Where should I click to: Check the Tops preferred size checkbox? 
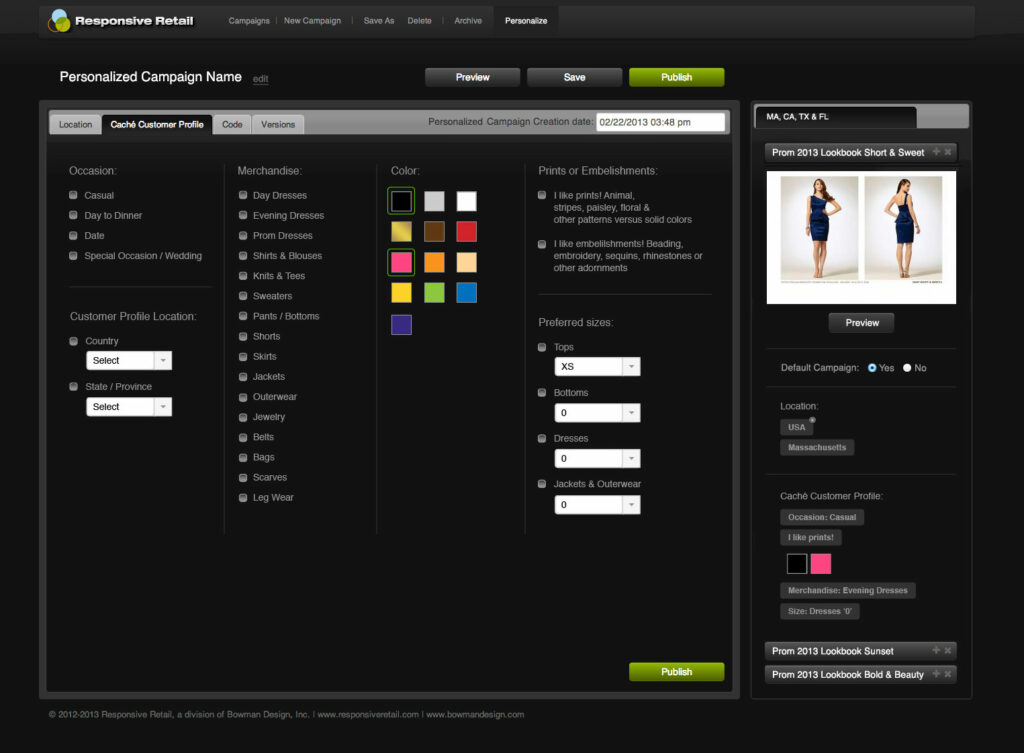pos(542,347)
